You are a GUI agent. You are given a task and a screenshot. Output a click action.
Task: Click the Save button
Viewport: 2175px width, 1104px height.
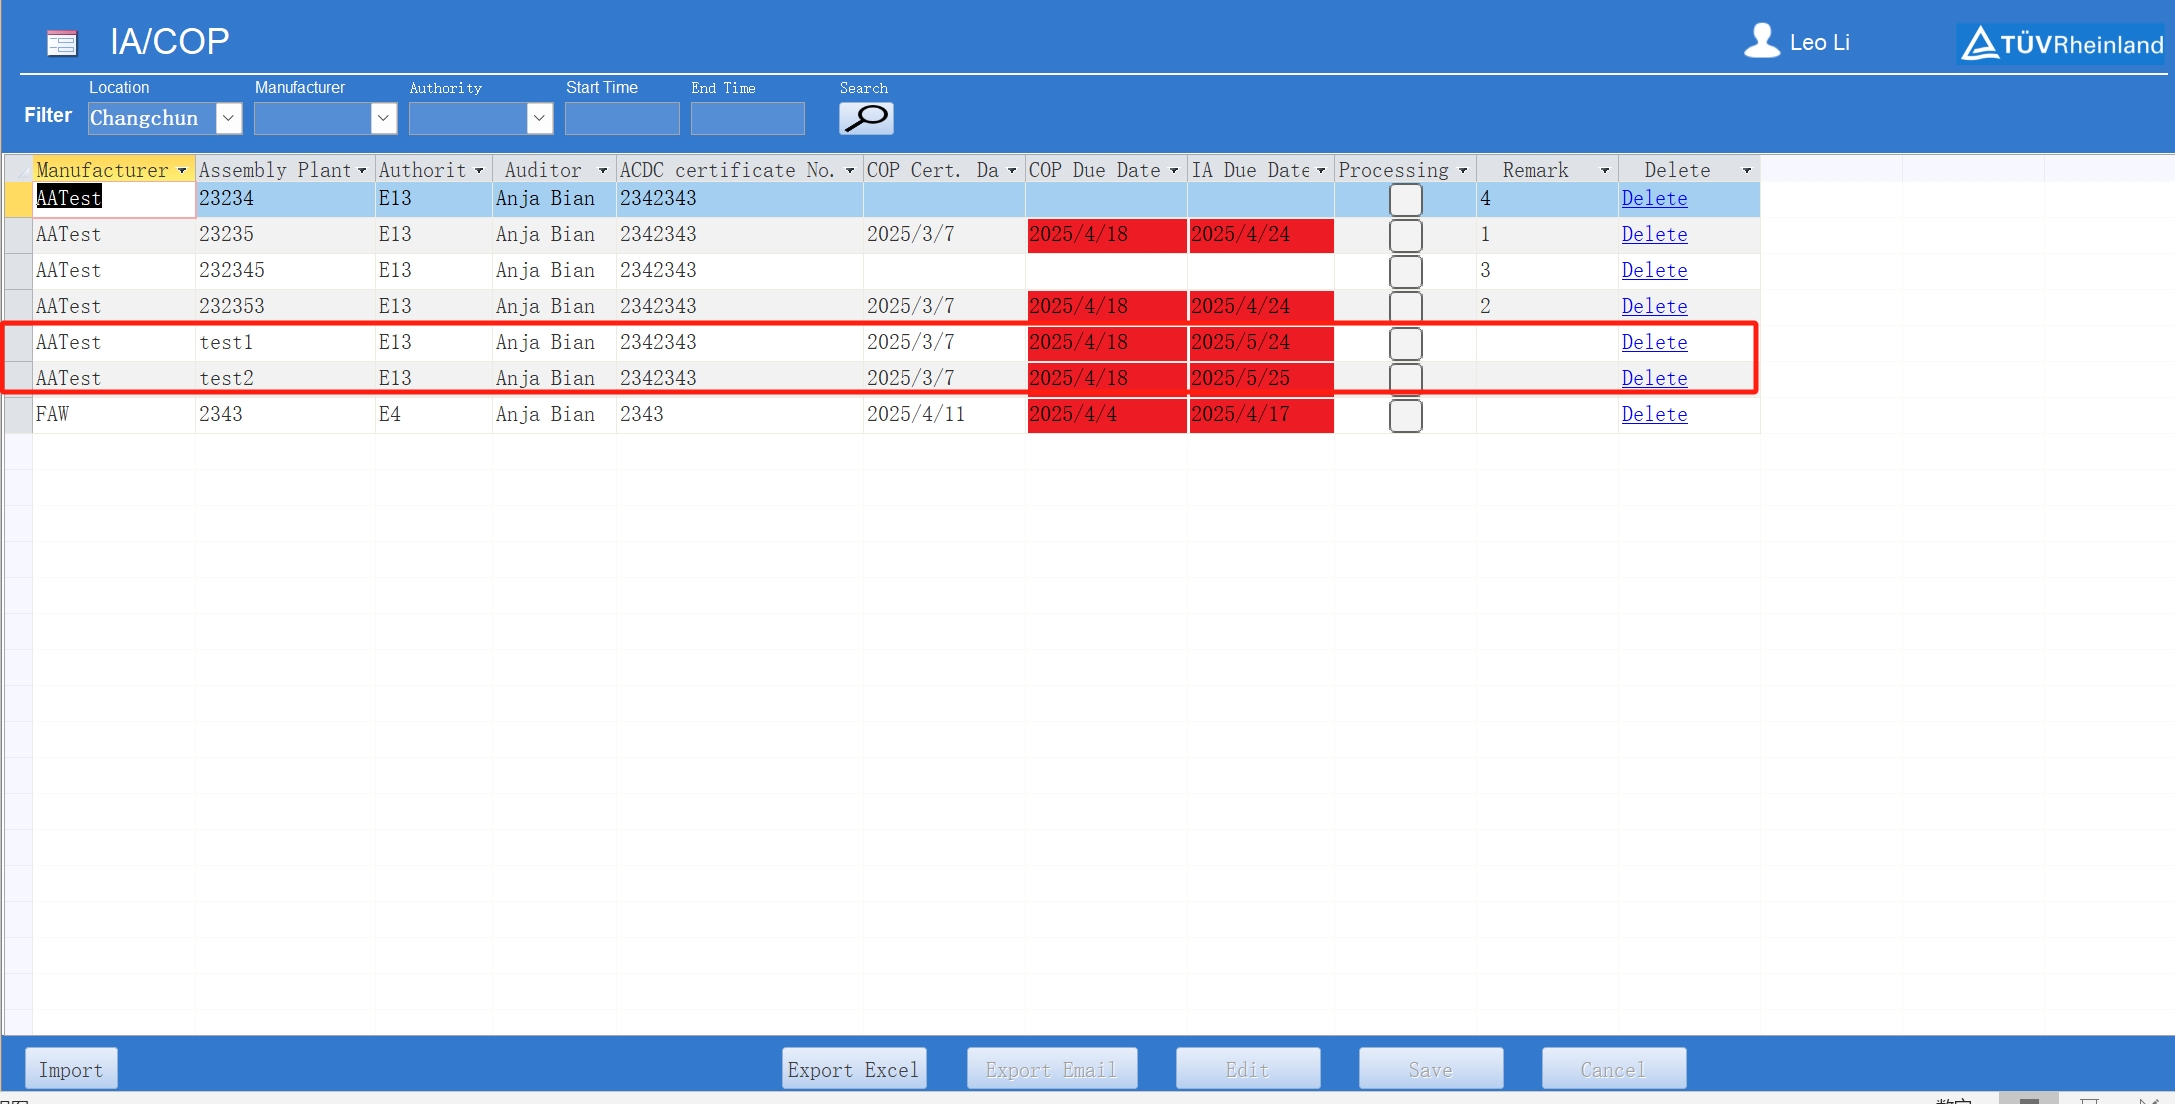click(x=1430, y=1069)
